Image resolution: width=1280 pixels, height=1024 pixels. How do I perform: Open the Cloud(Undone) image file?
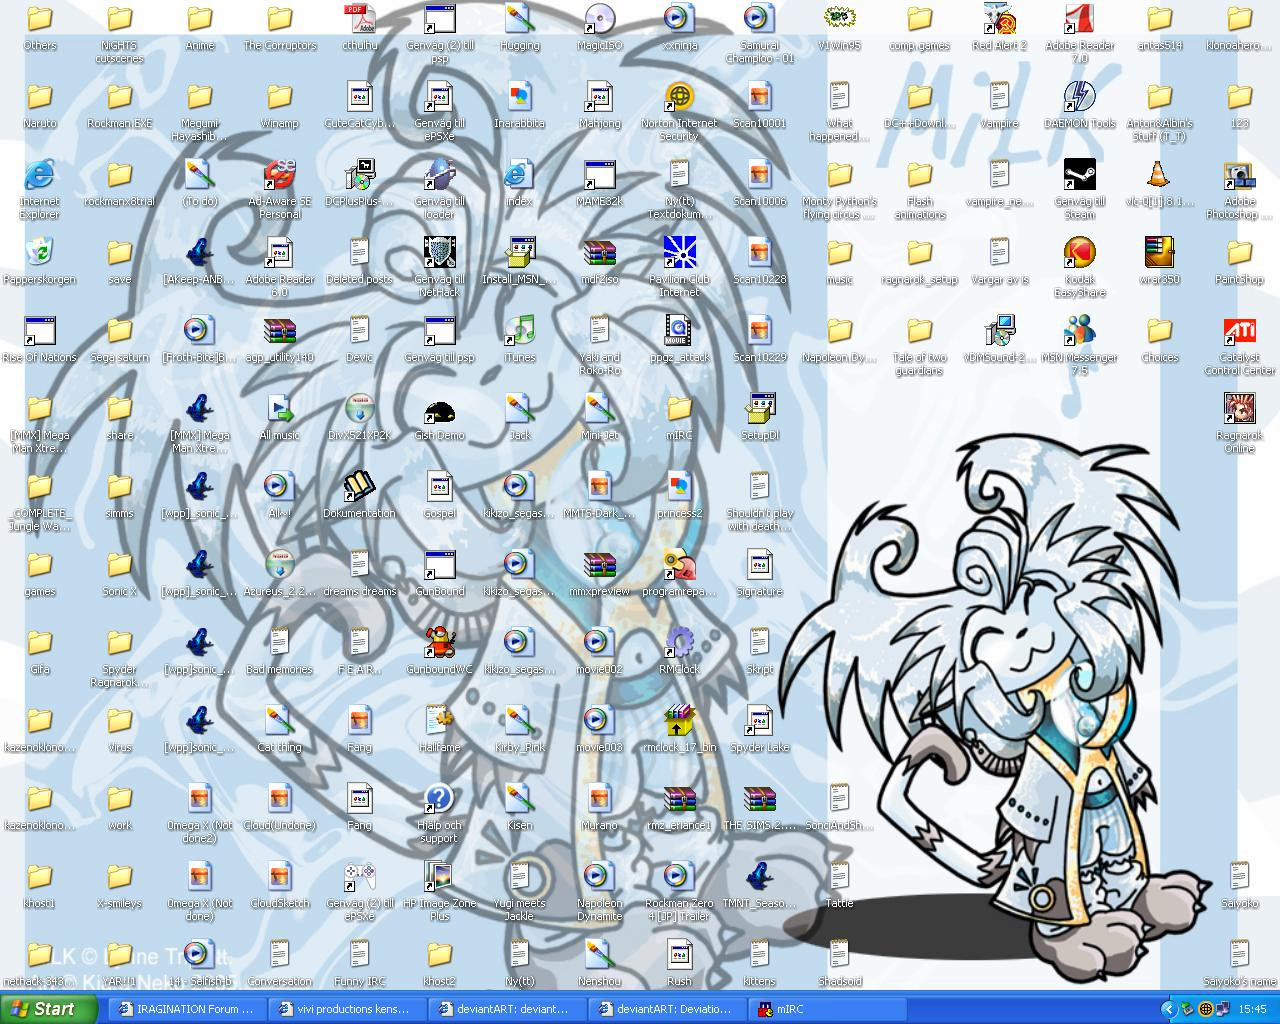279,799
